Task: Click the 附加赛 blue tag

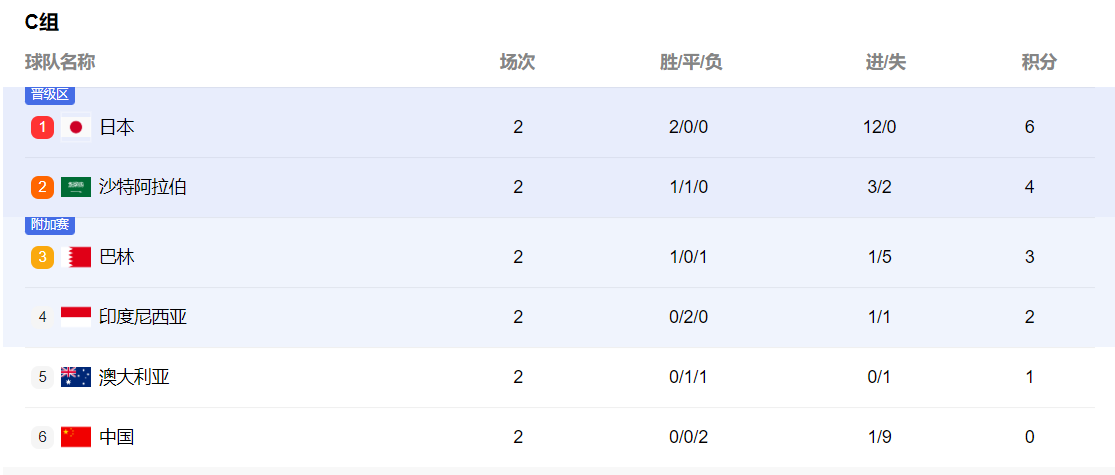Action: pyautogui.click(x=50, y=225)
